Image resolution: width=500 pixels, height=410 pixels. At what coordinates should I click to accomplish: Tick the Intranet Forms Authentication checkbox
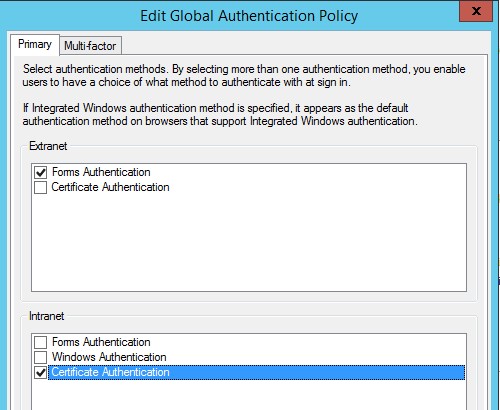click(40, 342)
